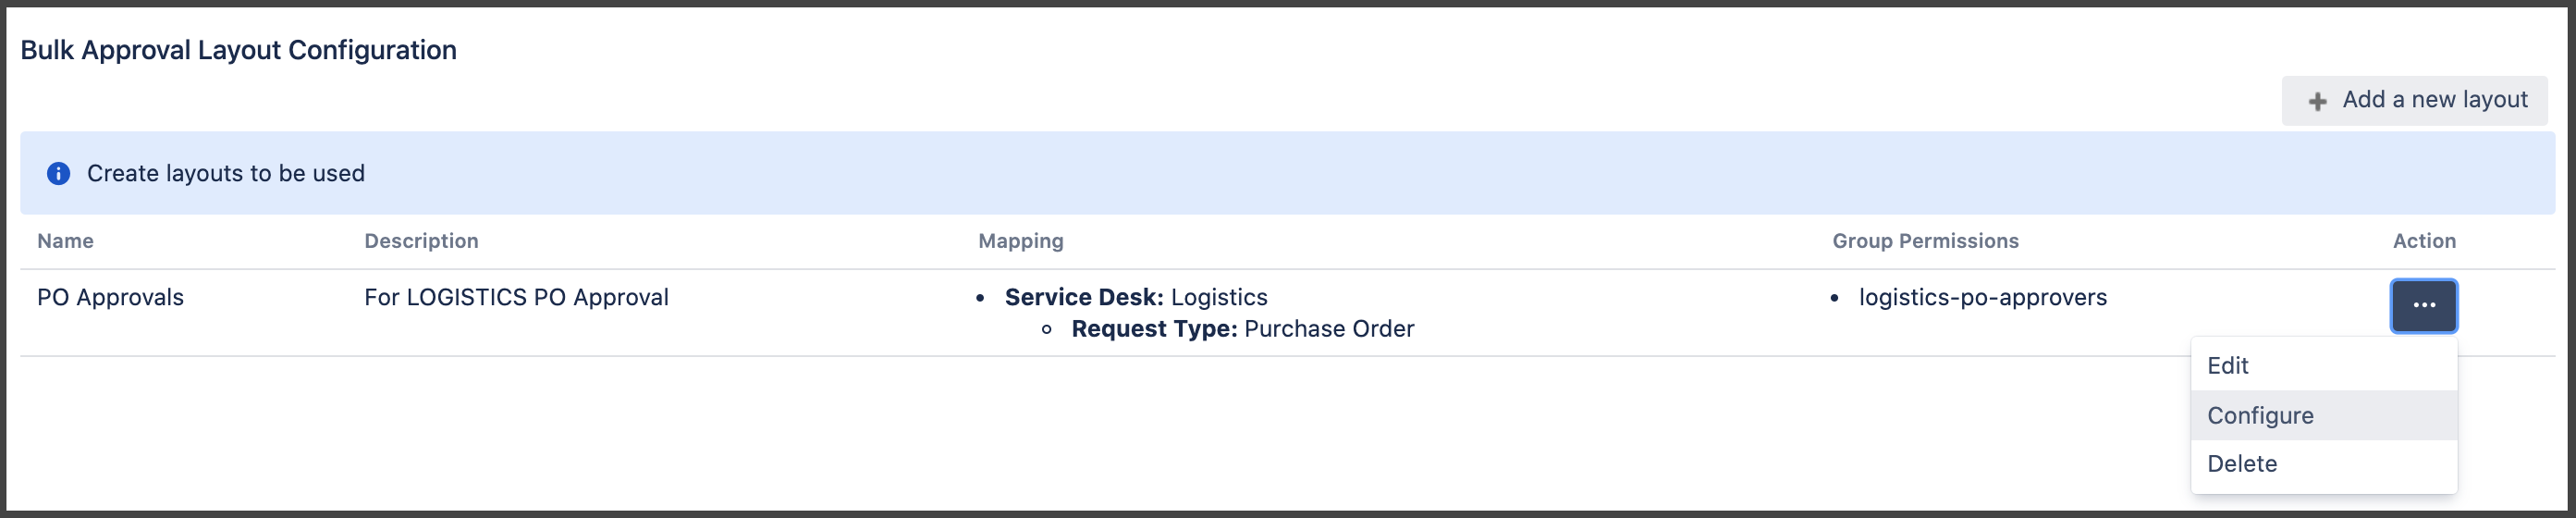
Task: Click the Request Type: Purchase Order entry
Action: click(x=1242, y=329)
